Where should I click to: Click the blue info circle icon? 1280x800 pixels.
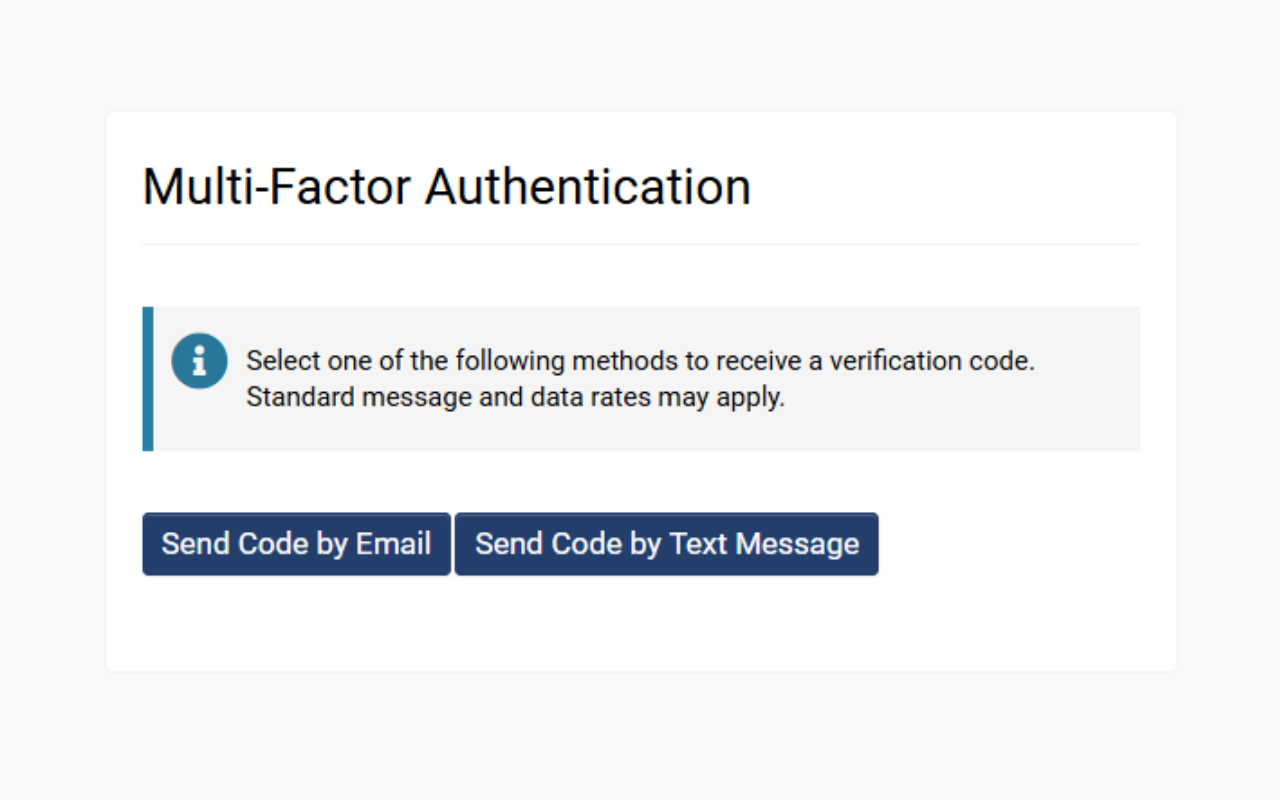pyautogui.click(x=199, y=361)
